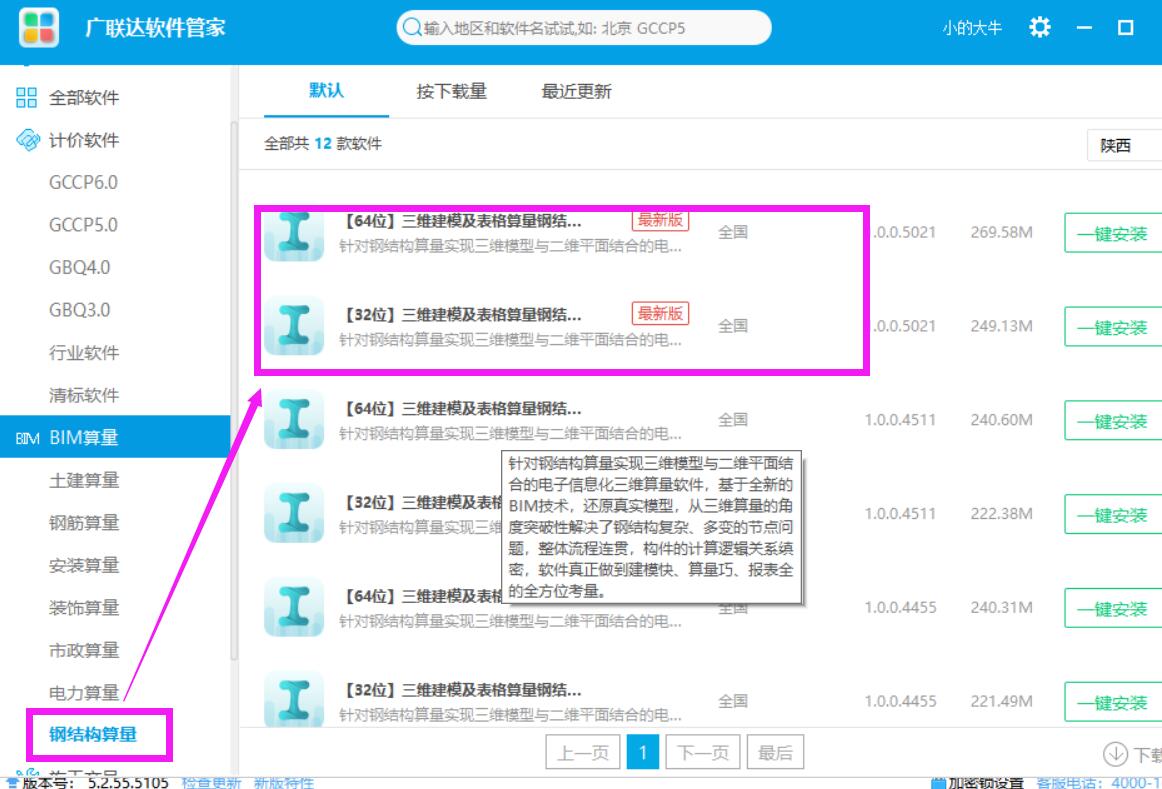The width and height of the screenshot is (1162, 789).
Task: Click the BIM icon beside BIM算量
Action: [27, 438]
